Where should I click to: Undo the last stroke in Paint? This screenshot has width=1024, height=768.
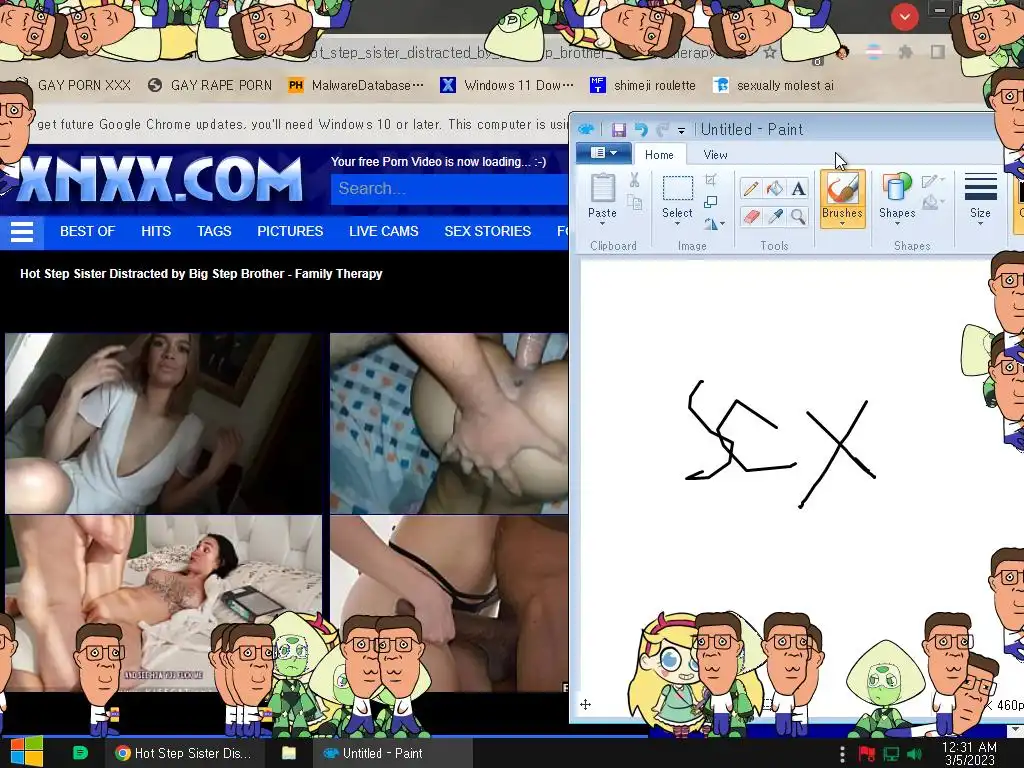pos(641,129)
